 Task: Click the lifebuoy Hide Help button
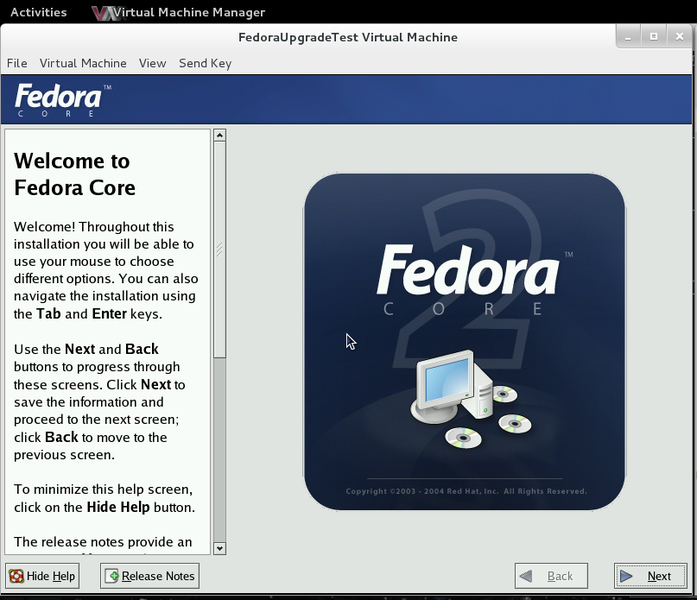point(42,576)
